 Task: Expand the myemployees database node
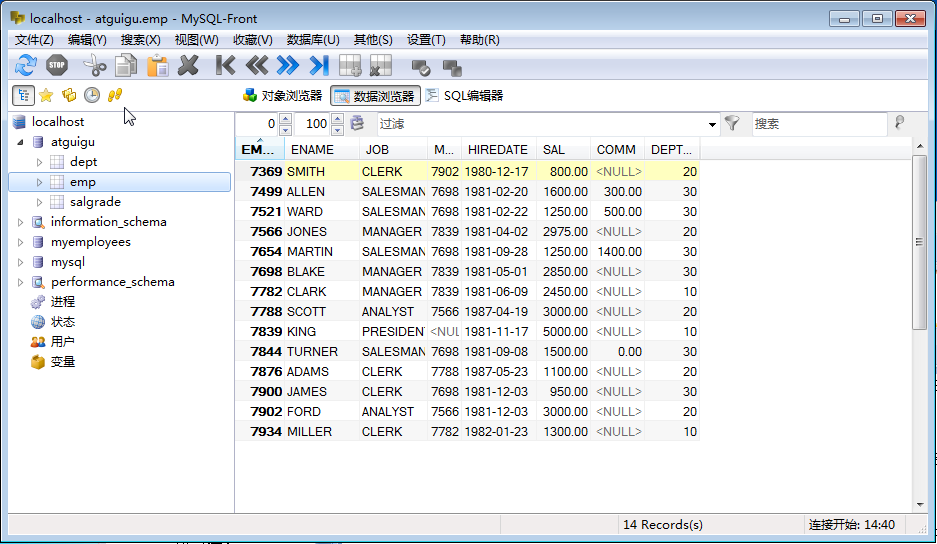tap(20, 242)
